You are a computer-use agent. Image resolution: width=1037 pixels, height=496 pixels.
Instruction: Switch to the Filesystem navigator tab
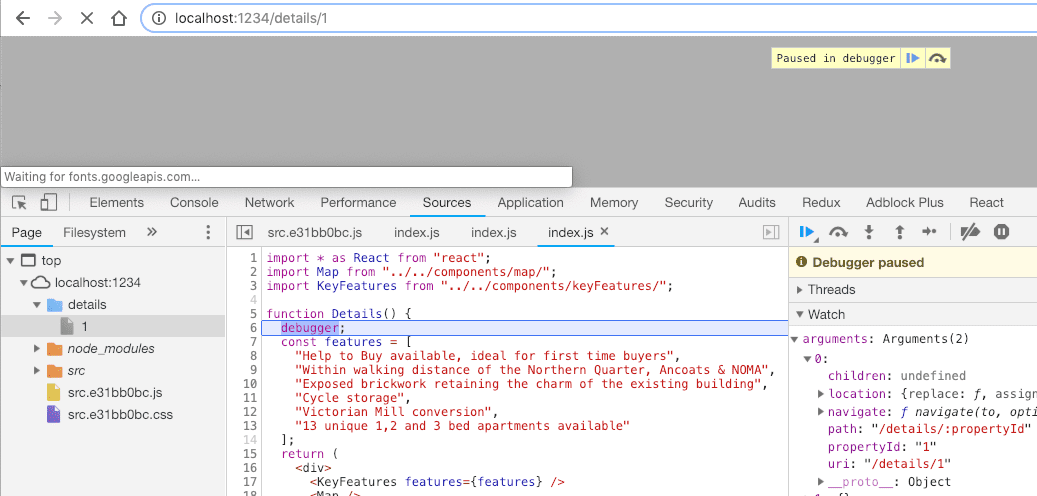coord(94,232)
